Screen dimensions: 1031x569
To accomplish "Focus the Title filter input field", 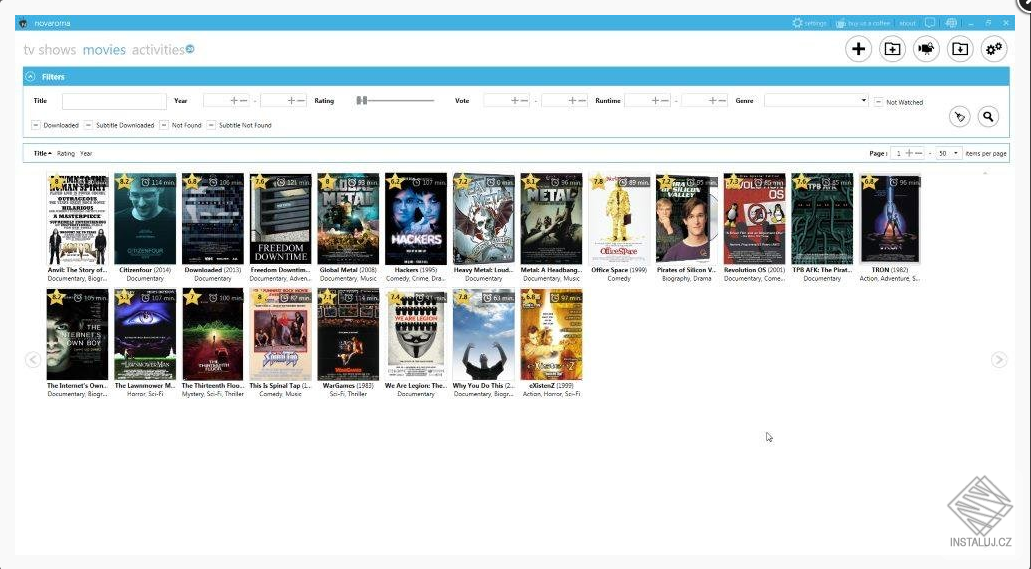I will 114,101.
